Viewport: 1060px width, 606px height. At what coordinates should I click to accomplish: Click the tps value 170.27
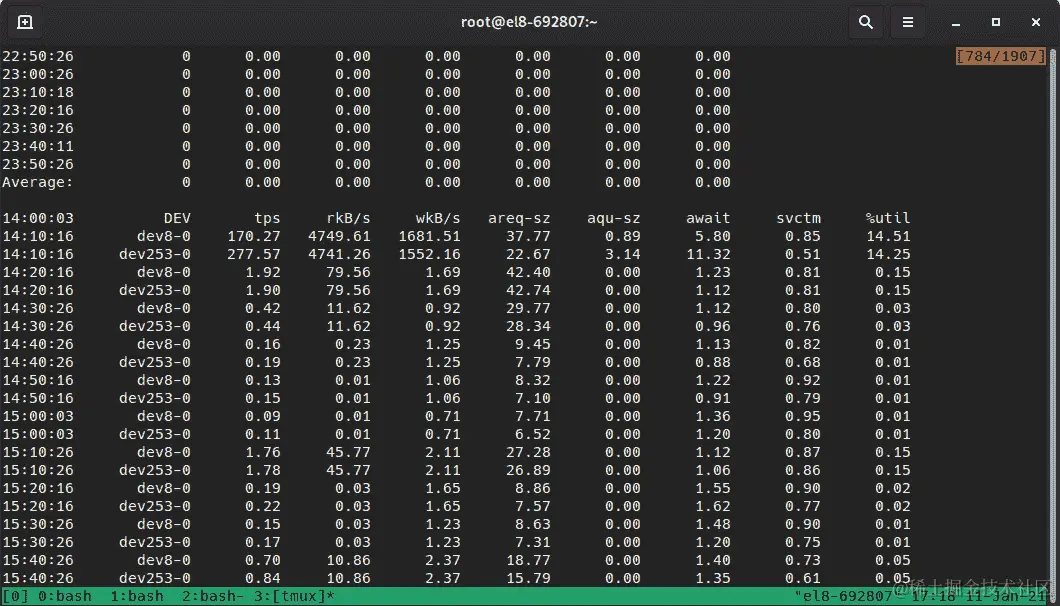point(254,236)
